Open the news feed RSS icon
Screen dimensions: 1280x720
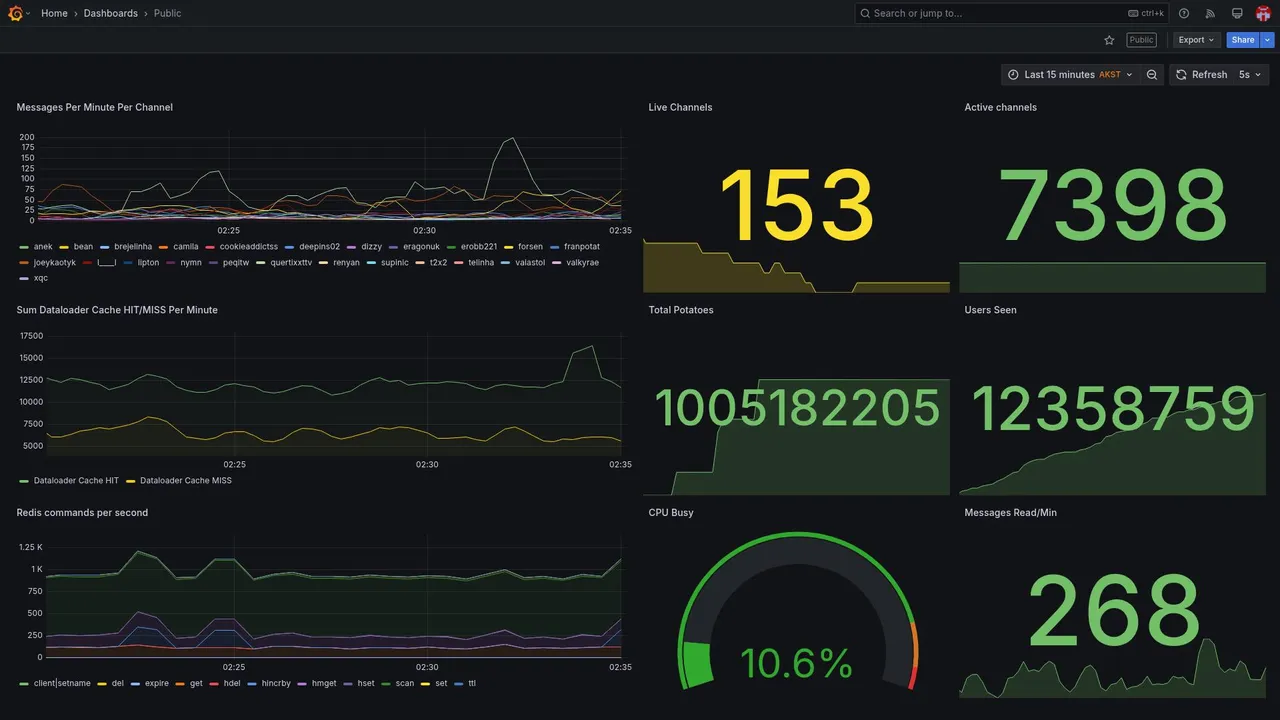1210,13
